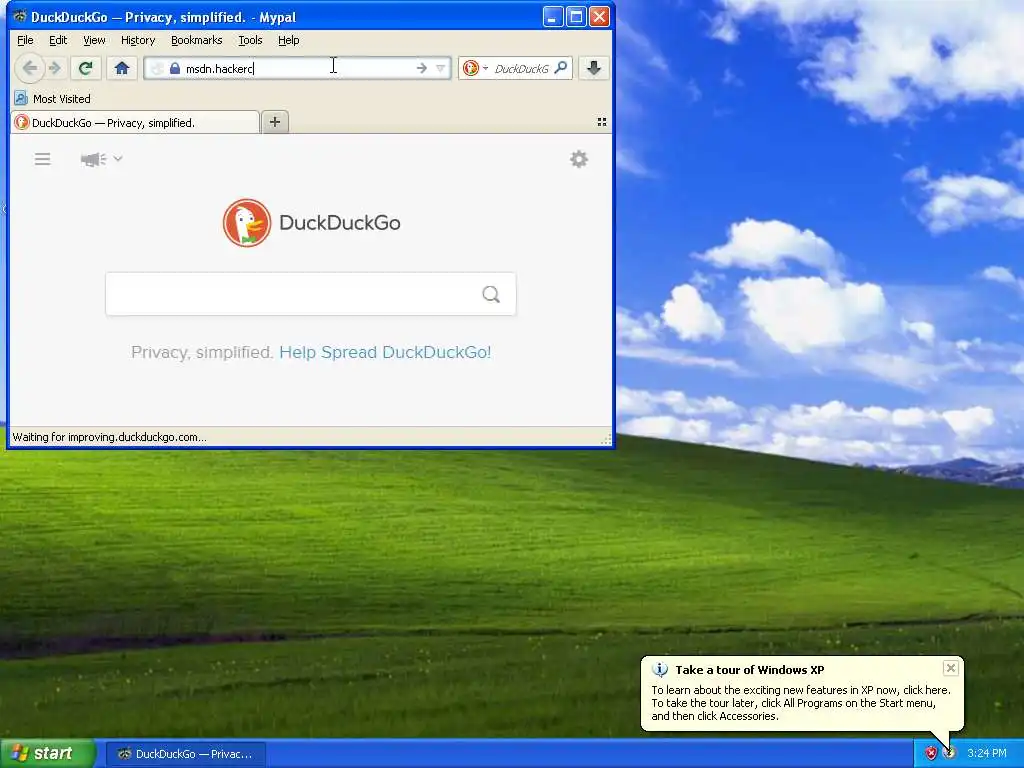Open the Help menu
The image size is (1024, 768).
click(289, 40)
